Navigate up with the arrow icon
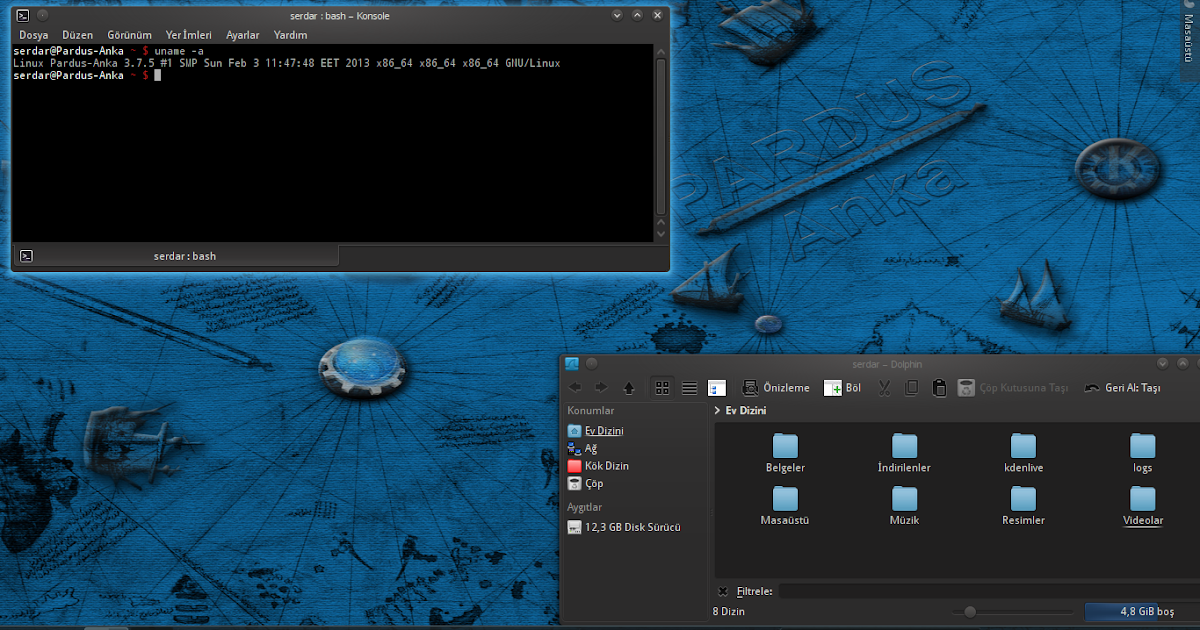Image resolution: width=1200 pixels, height=630 pixels. [627, 387]
